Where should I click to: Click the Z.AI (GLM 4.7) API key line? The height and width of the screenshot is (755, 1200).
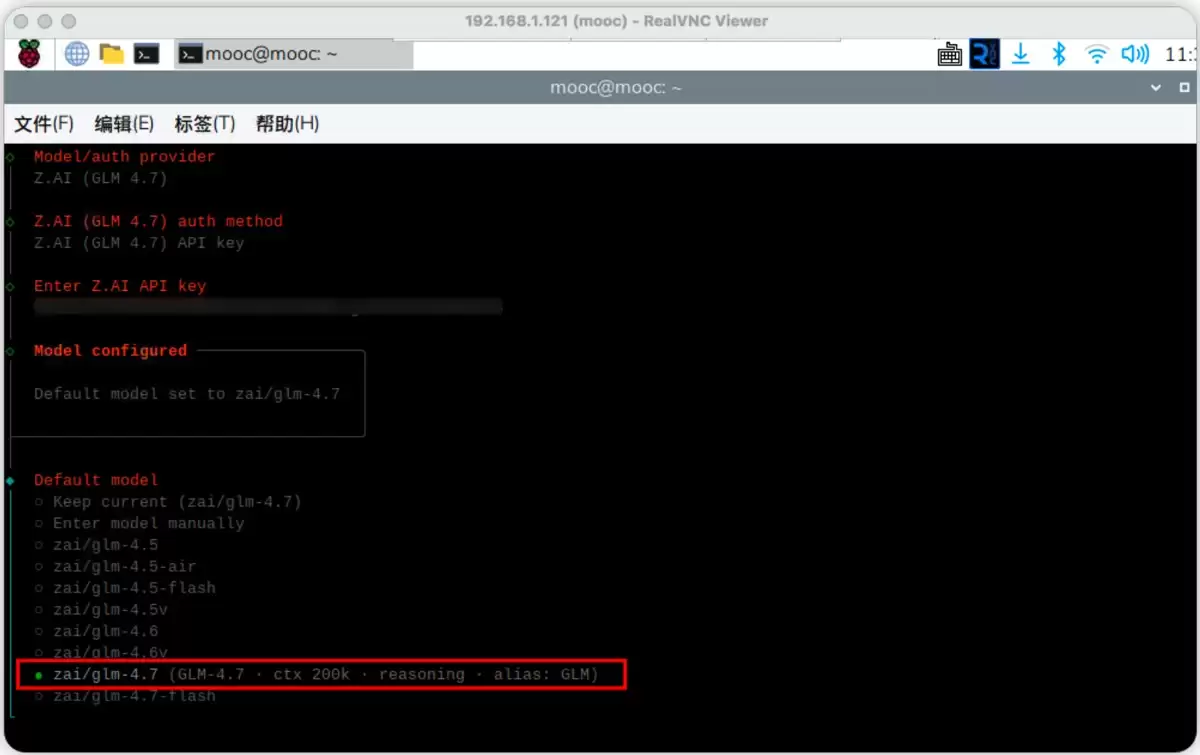click(139, 243)
